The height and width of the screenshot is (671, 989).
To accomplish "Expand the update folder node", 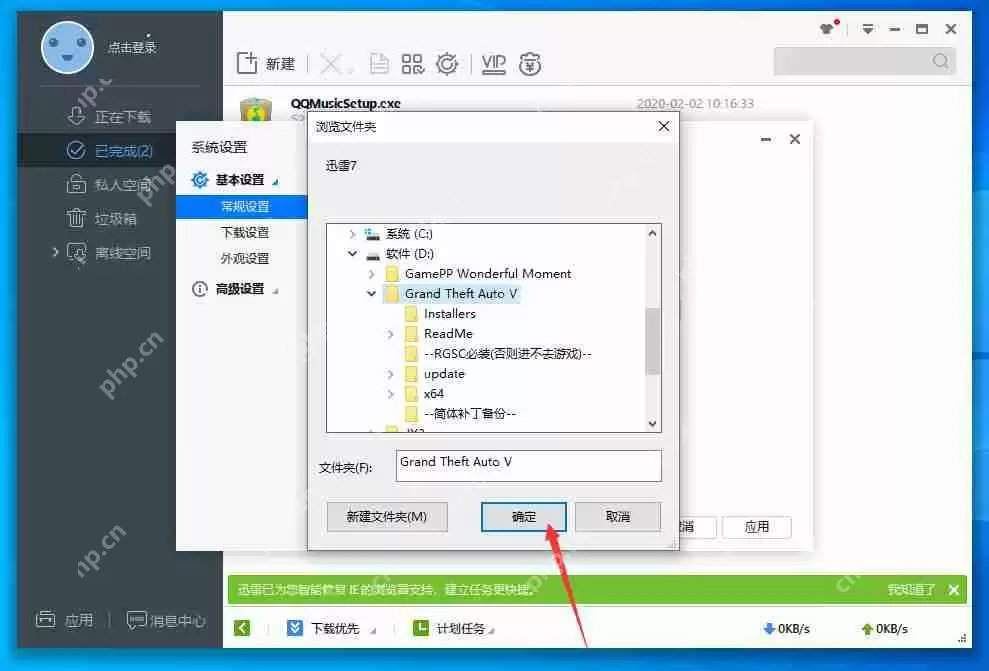I will point(390,374).
